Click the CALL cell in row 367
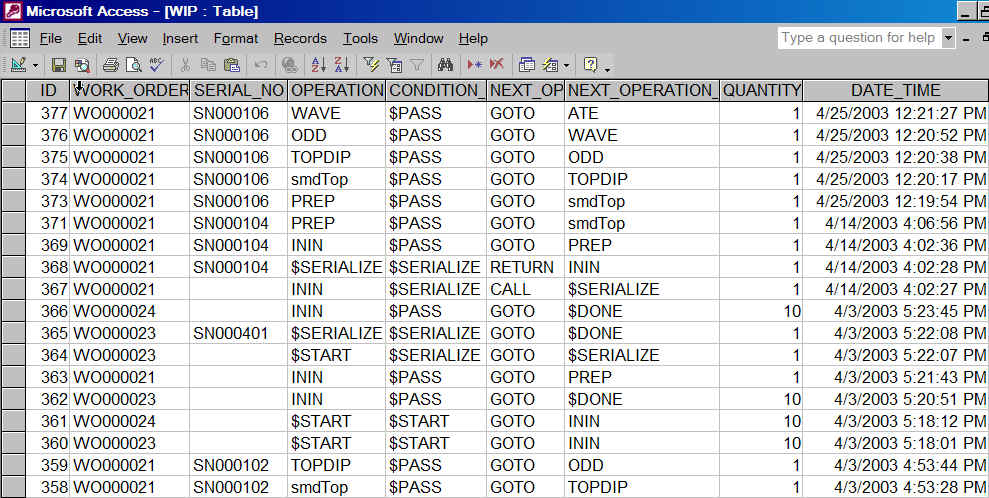This screenshot has width=989, height=498. click(x=525, y=289)
